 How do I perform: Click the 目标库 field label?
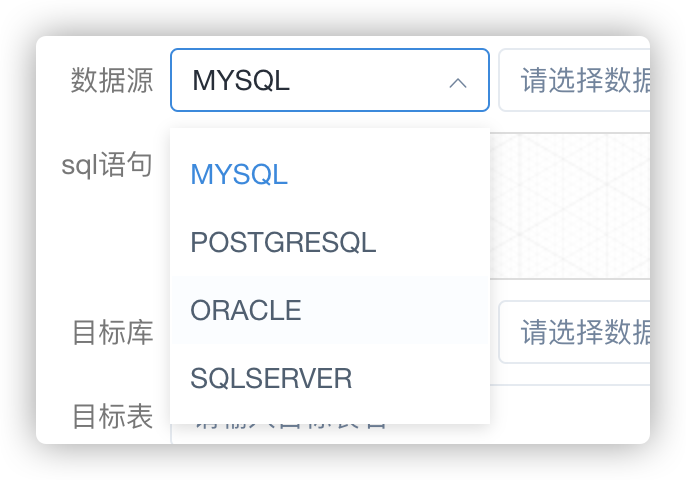pos(112,333)
